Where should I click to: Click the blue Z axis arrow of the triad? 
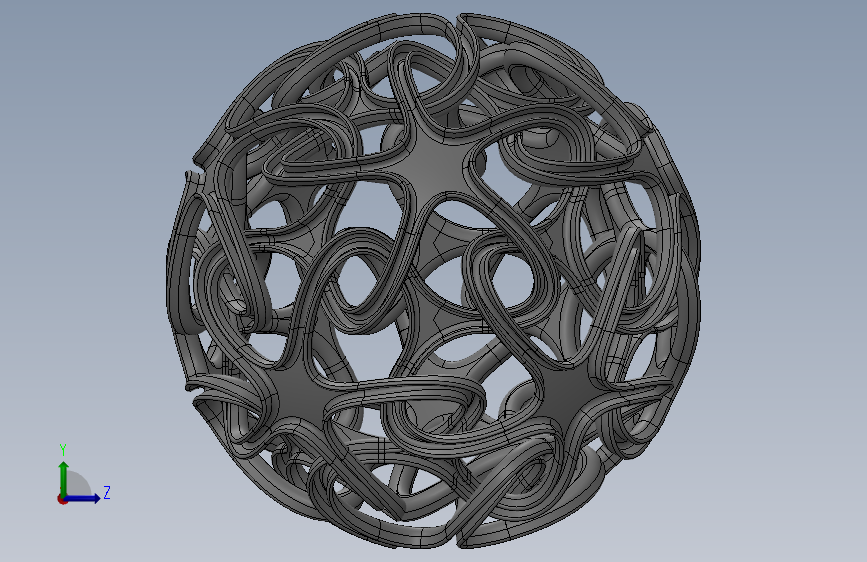coord(83,498)
